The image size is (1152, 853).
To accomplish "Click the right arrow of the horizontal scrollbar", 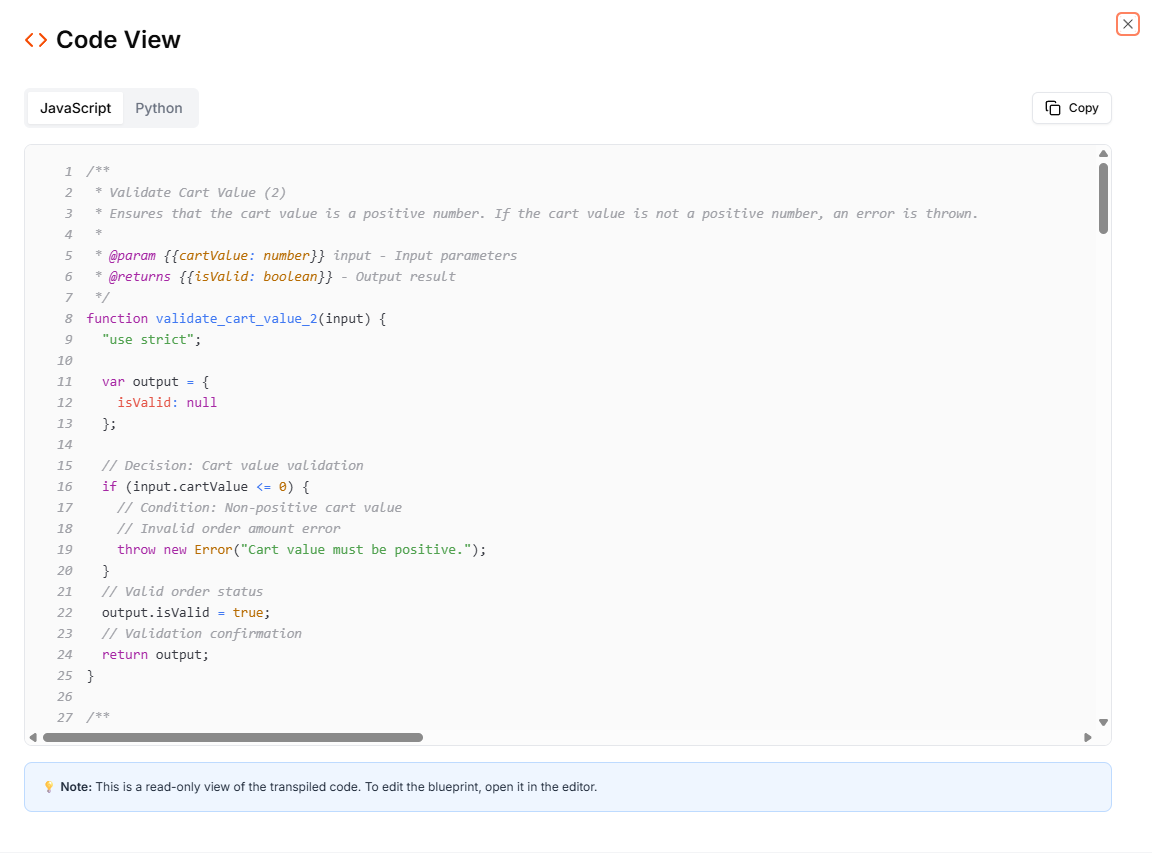I will (x=1088, y=737).
